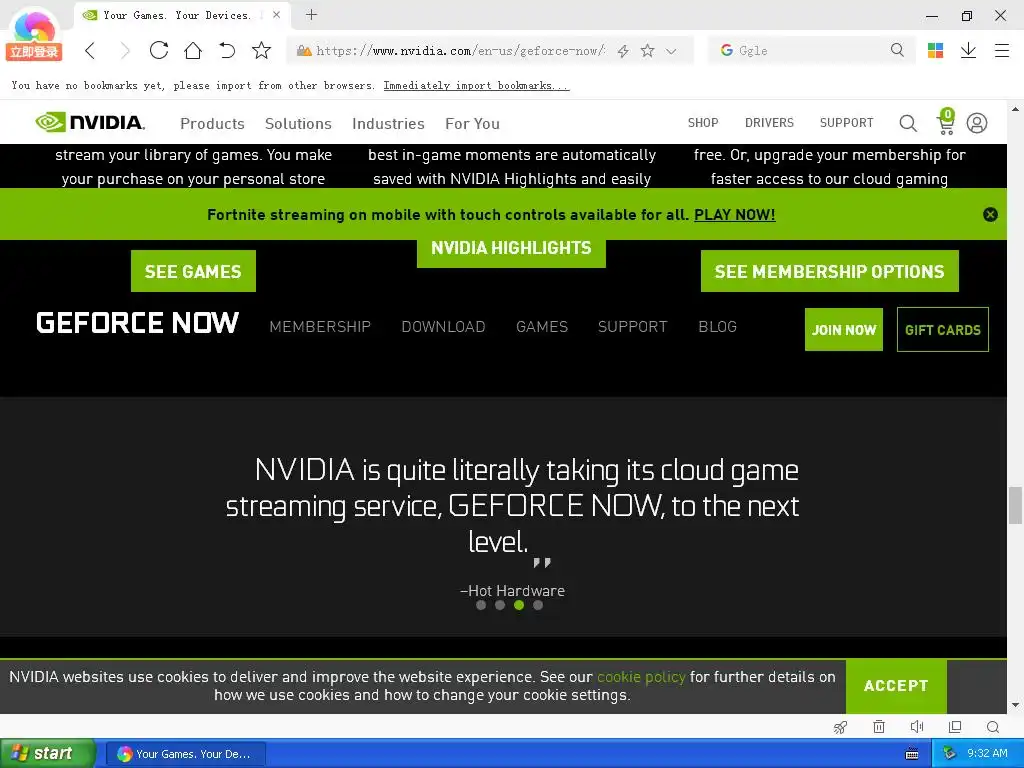
Task: Click the undo/restore closed tab icon
Action: [227, 50]
